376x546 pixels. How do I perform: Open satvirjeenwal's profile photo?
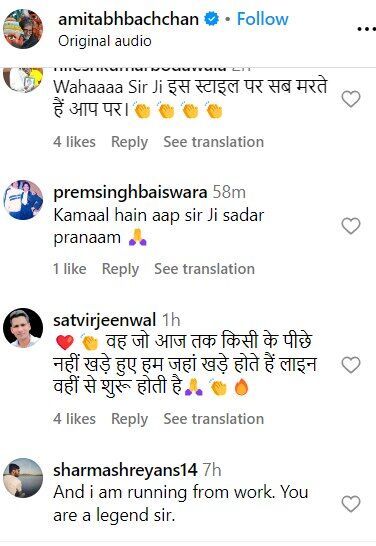point(23,328)
